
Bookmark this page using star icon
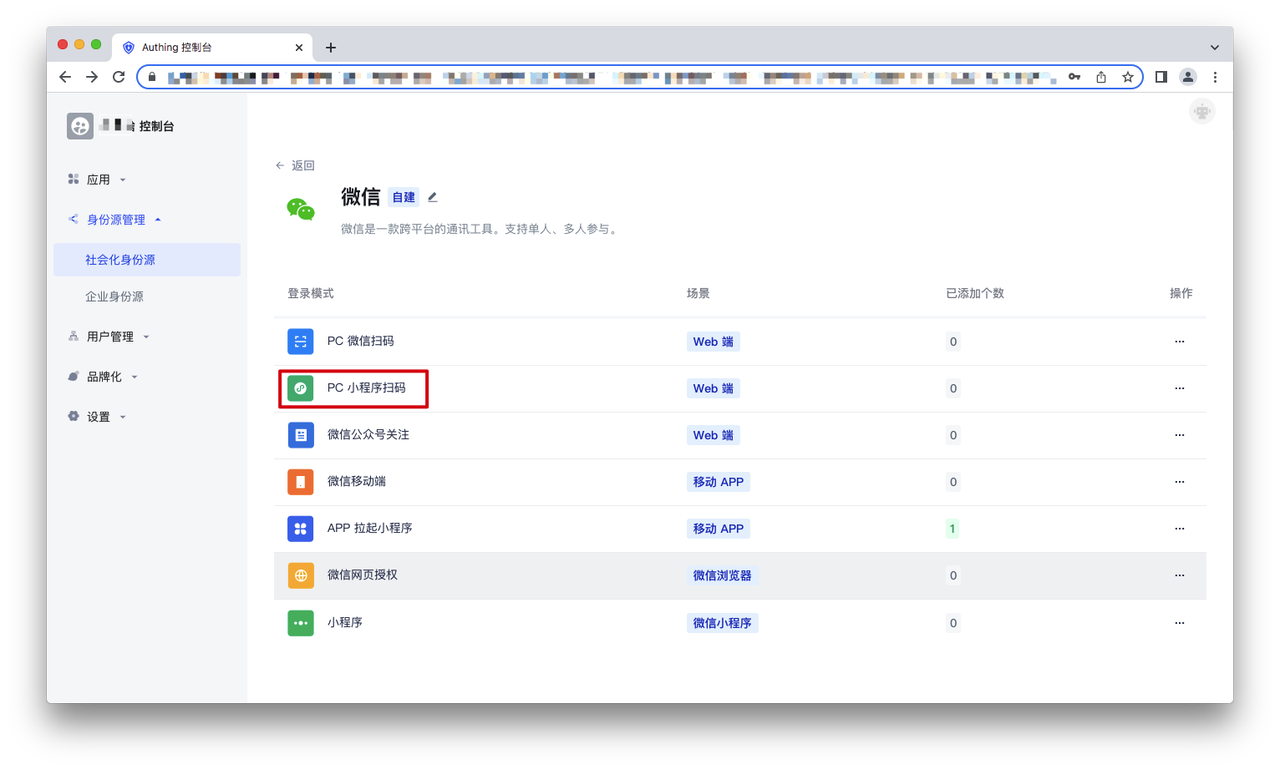1127,77
